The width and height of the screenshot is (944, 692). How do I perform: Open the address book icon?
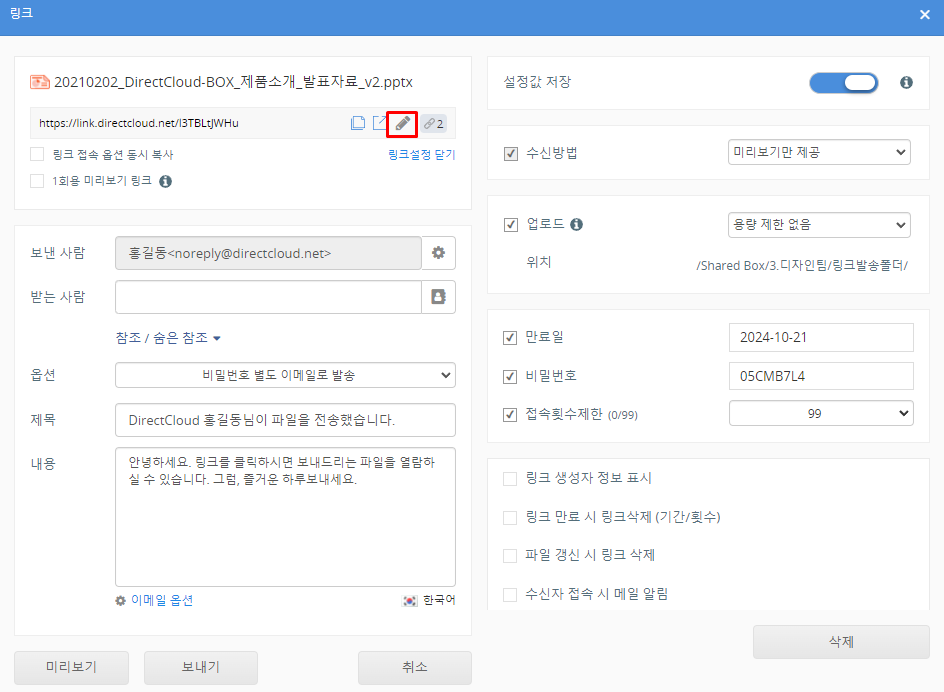click(x=438, y=297)
